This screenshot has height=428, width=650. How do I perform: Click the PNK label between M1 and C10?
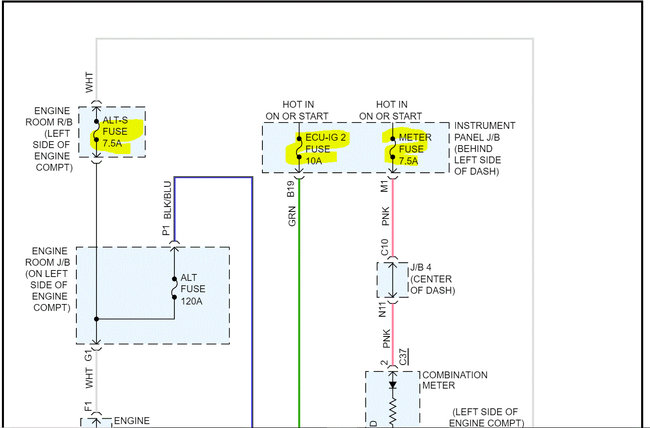(x=386, y=216)
